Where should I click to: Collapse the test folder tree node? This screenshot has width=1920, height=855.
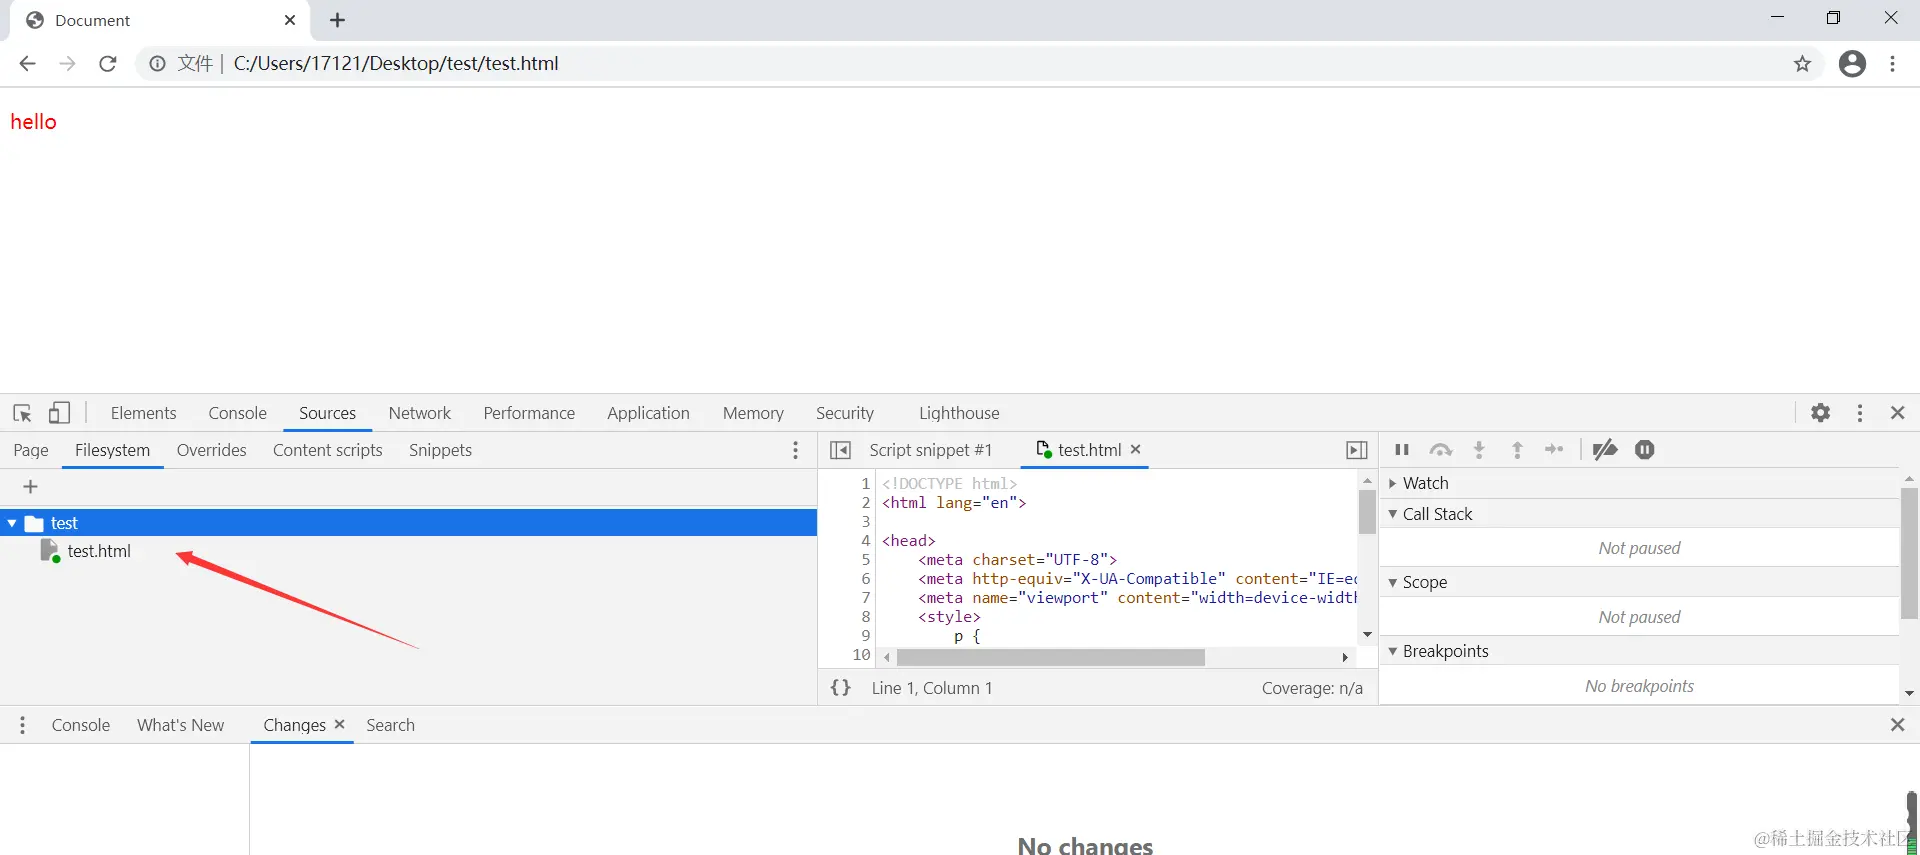click(x=12, y=523)
